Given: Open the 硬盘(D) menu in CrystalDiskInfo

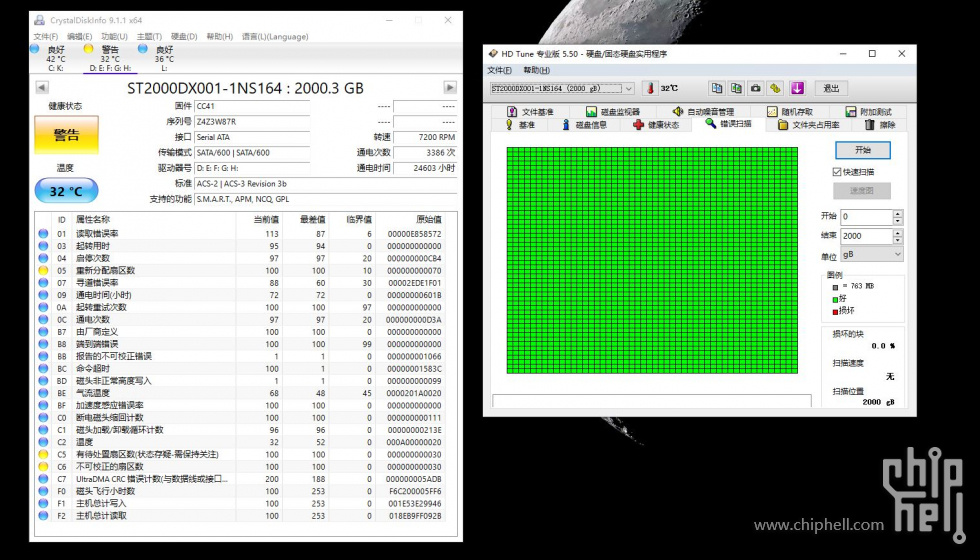Looking at the screenshot, I should pos(184,37).
